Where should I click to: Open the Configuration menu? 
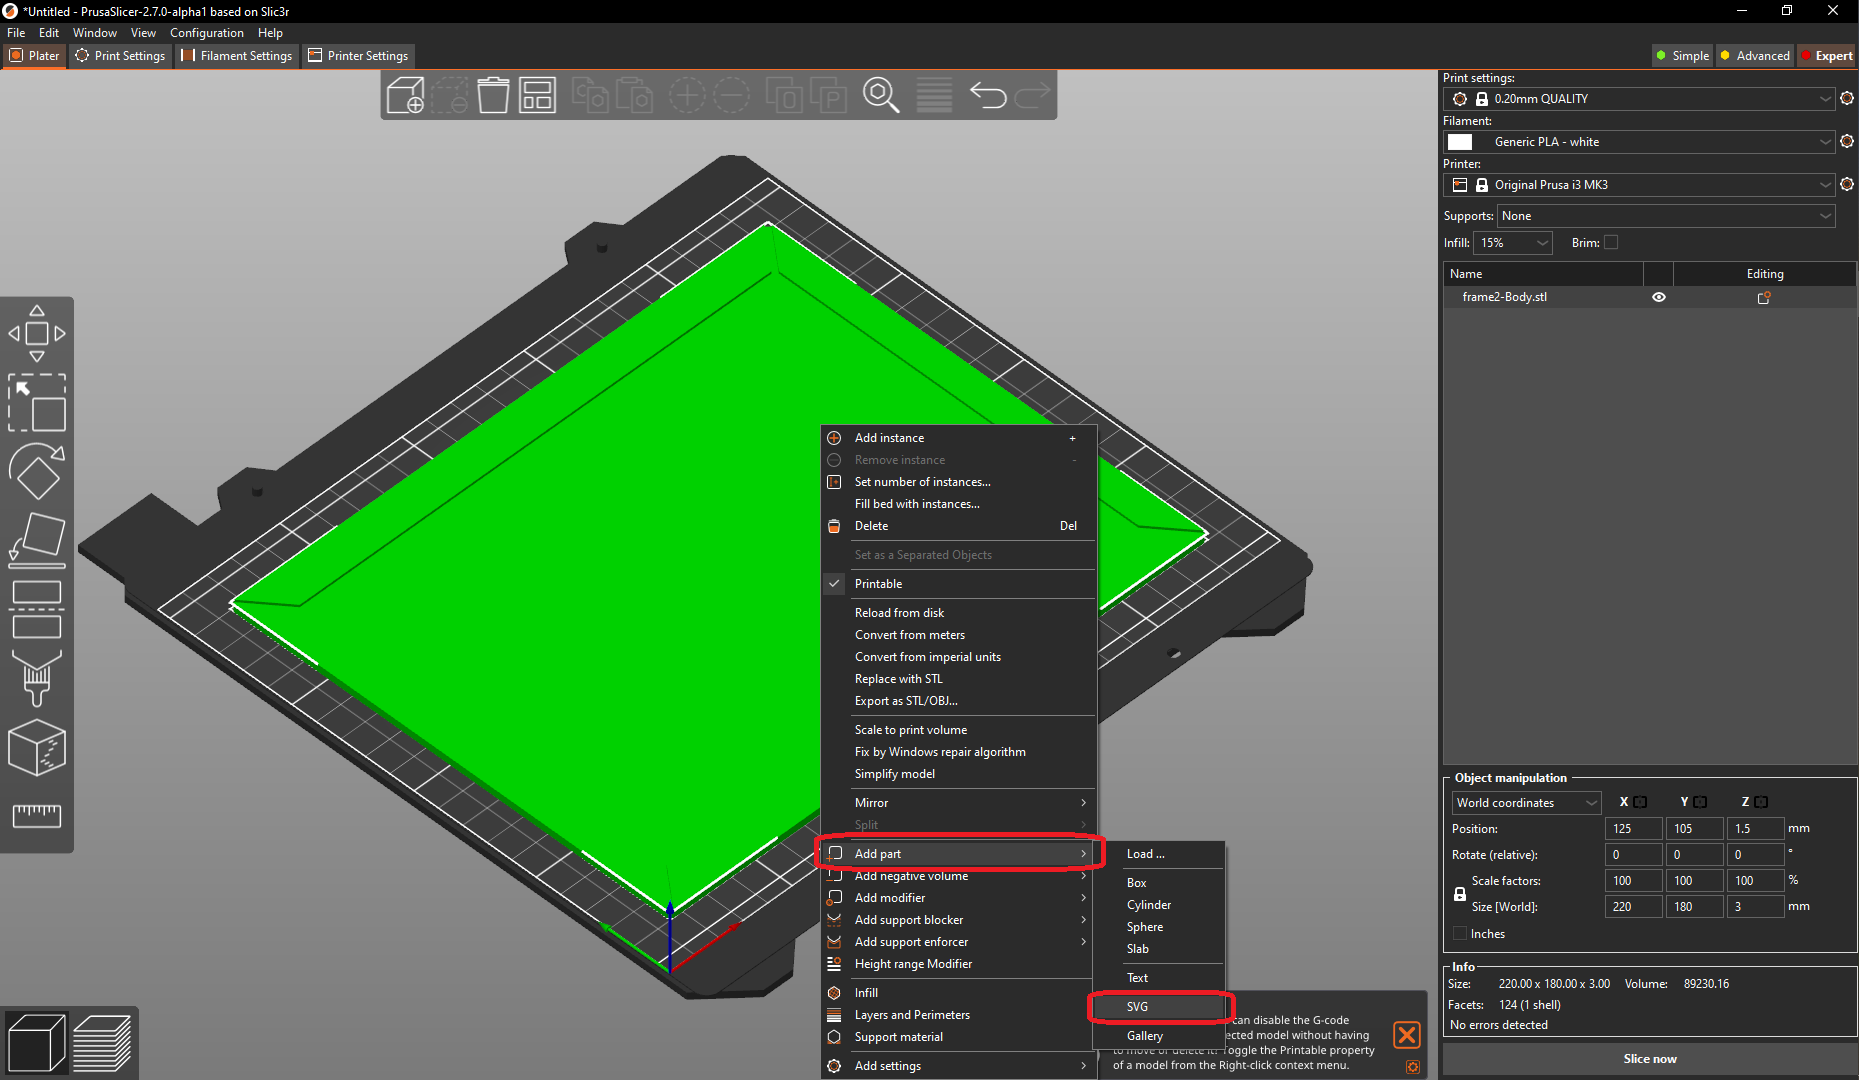point(206,33)
